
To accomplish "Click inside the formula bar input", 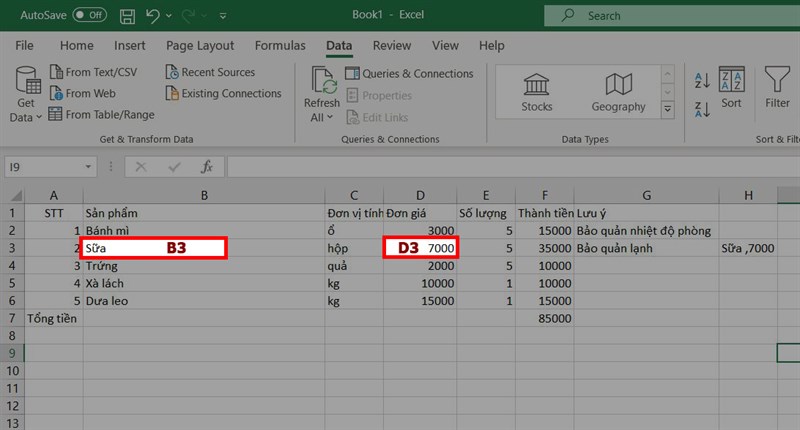I will click(513, 167).
